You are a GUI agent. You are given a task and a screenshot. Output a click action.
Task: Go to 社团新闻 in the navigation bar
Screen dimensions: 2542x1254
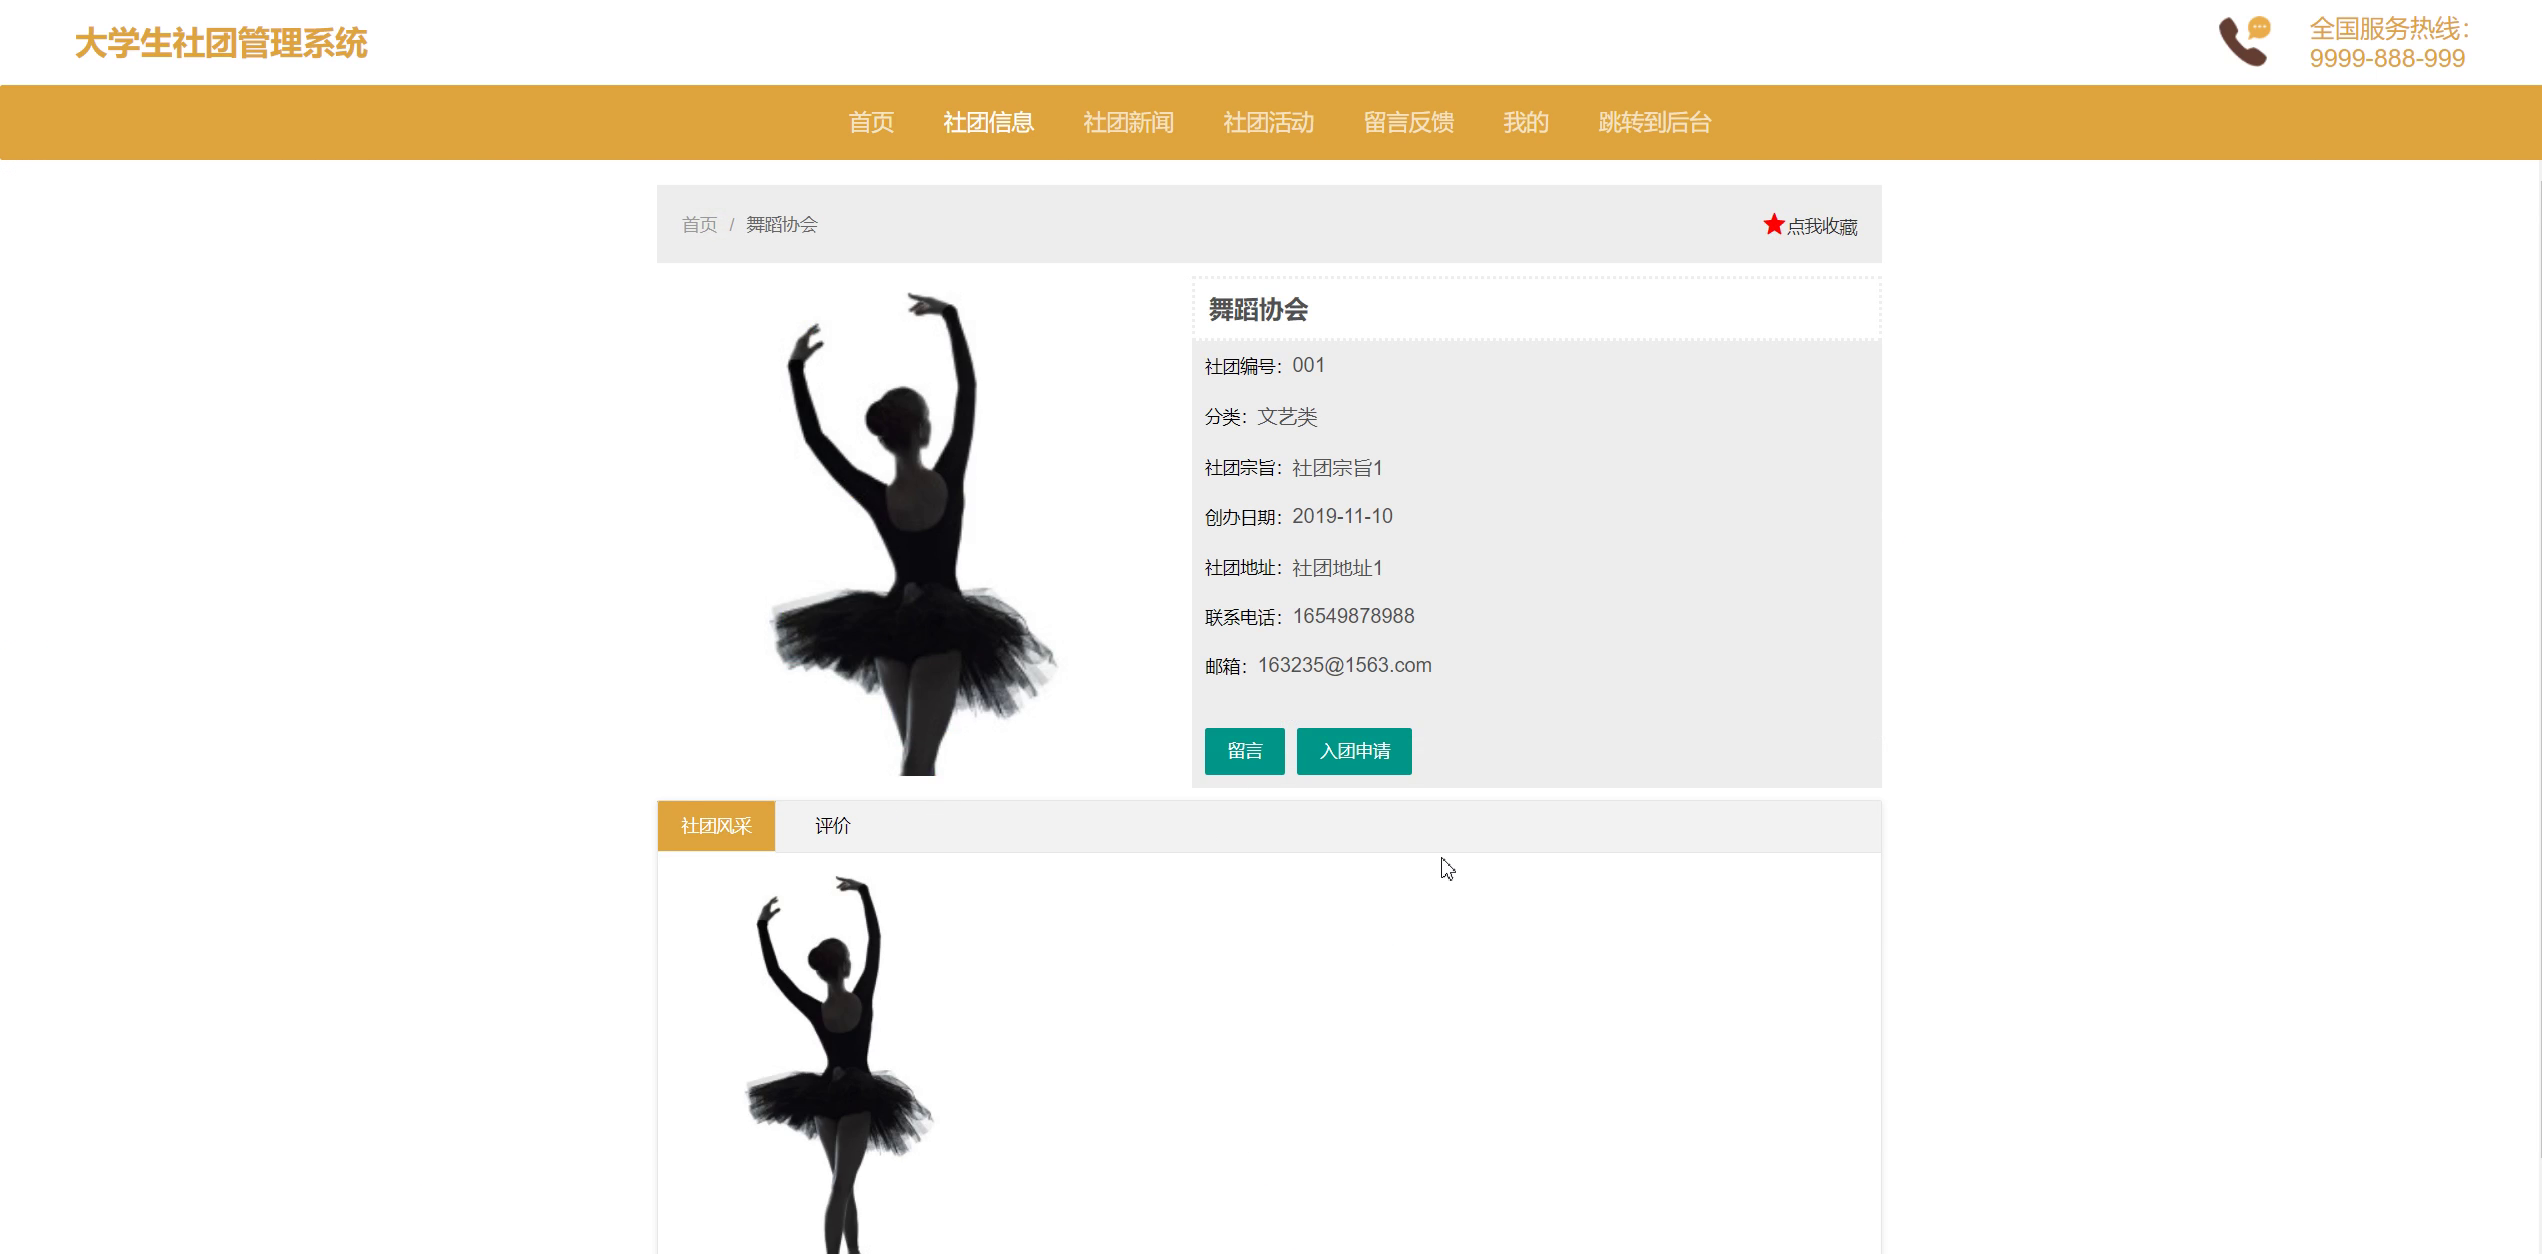point(1128,122)
